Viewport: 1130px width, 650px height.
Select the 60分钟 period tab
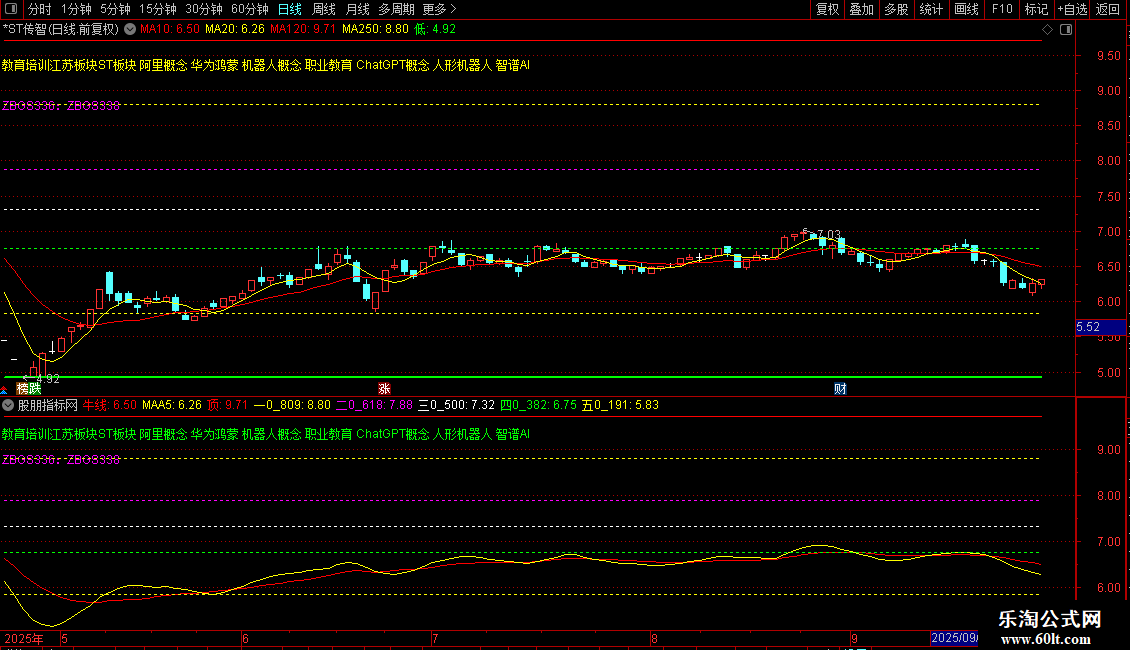[x=249, y=9]
